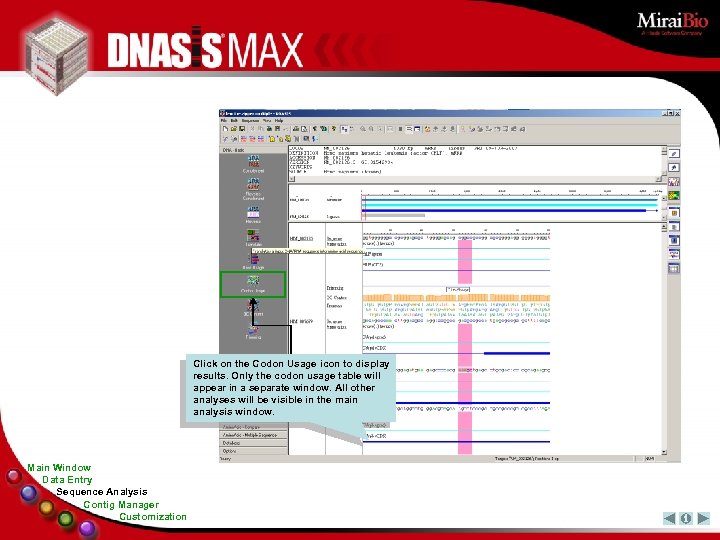Viewport: 720px width, 540px height.
Task: Go to Main Window section link
Action: click(x=59, y=467)
